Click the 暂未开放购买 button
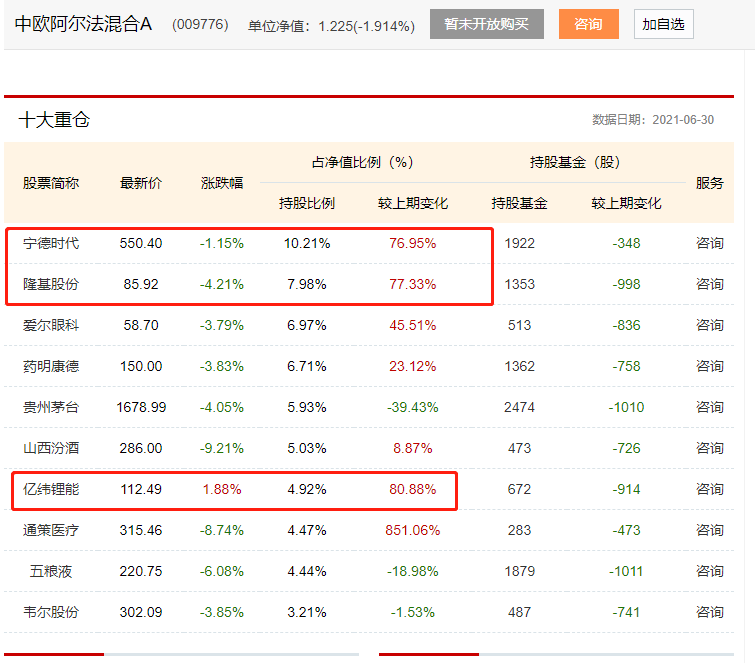Image resolution: width=755 pixels, height=663 pixels. pos(486,24)
